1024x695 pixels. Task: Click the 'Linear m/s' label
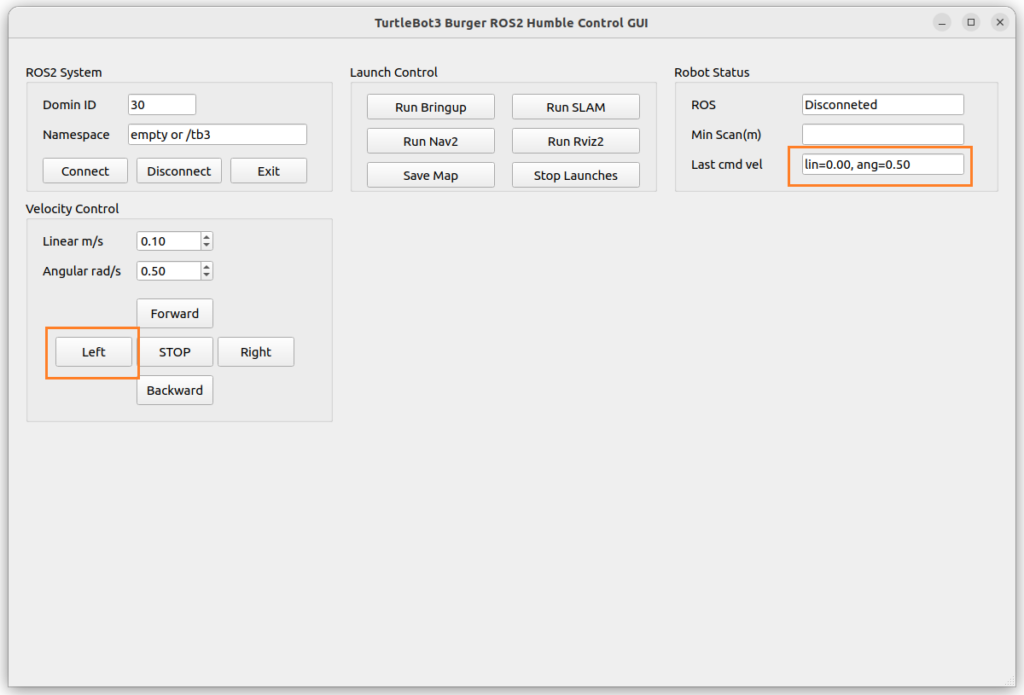click(x=72, y=241)
